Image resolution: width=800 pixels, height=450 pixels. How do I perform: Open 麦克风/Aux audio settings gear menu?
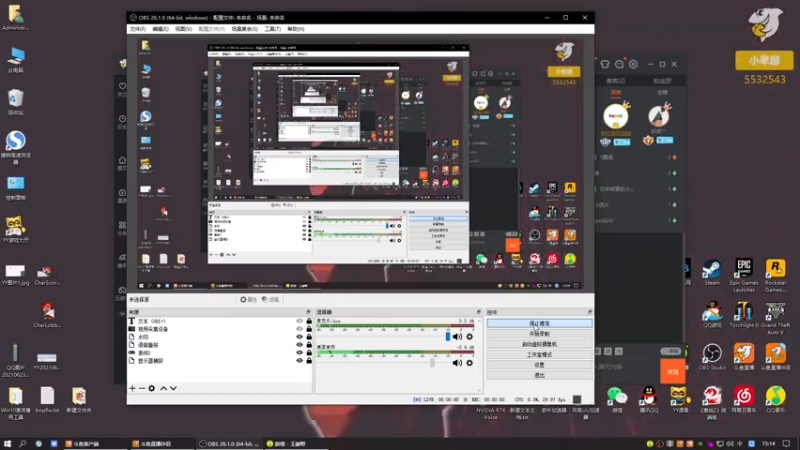pos(469,337)
